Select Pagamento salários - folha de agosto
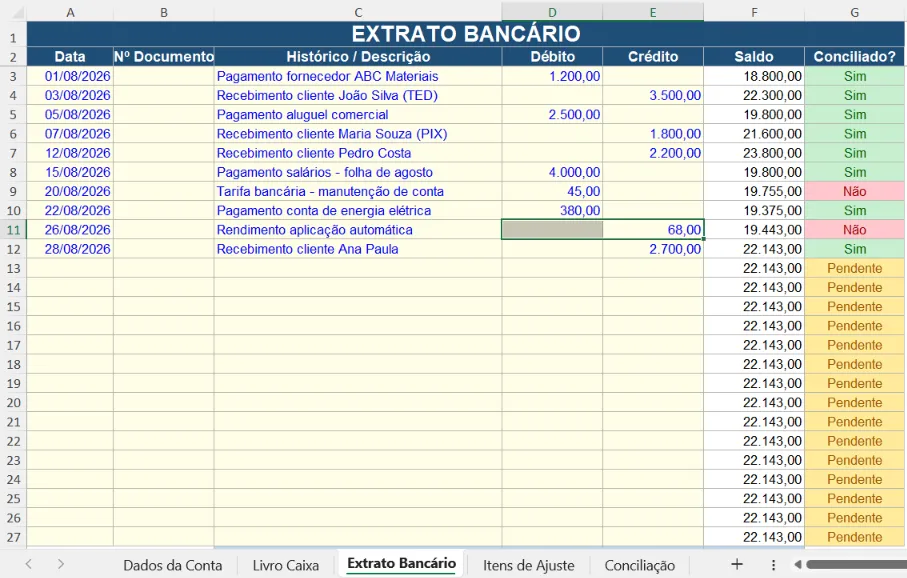907x578 pixels. coord(358,172)
